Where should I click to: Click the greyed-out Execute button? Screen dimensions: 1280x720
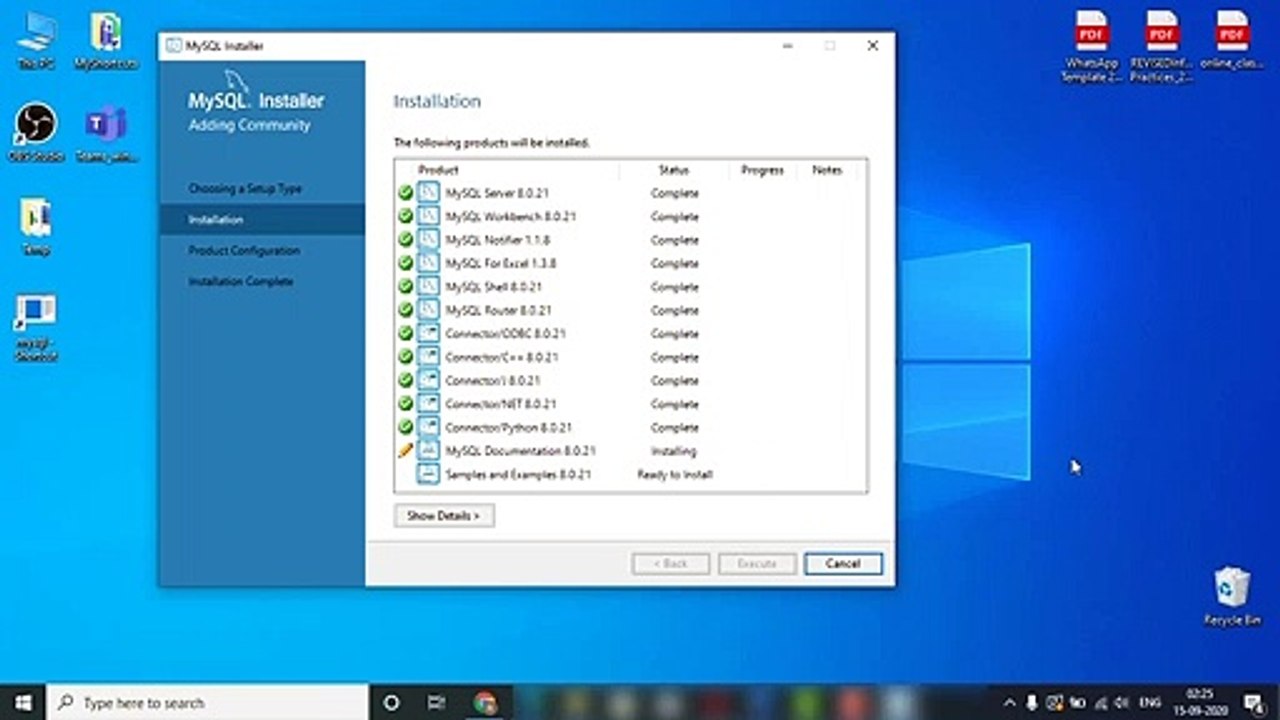point(757,563)
